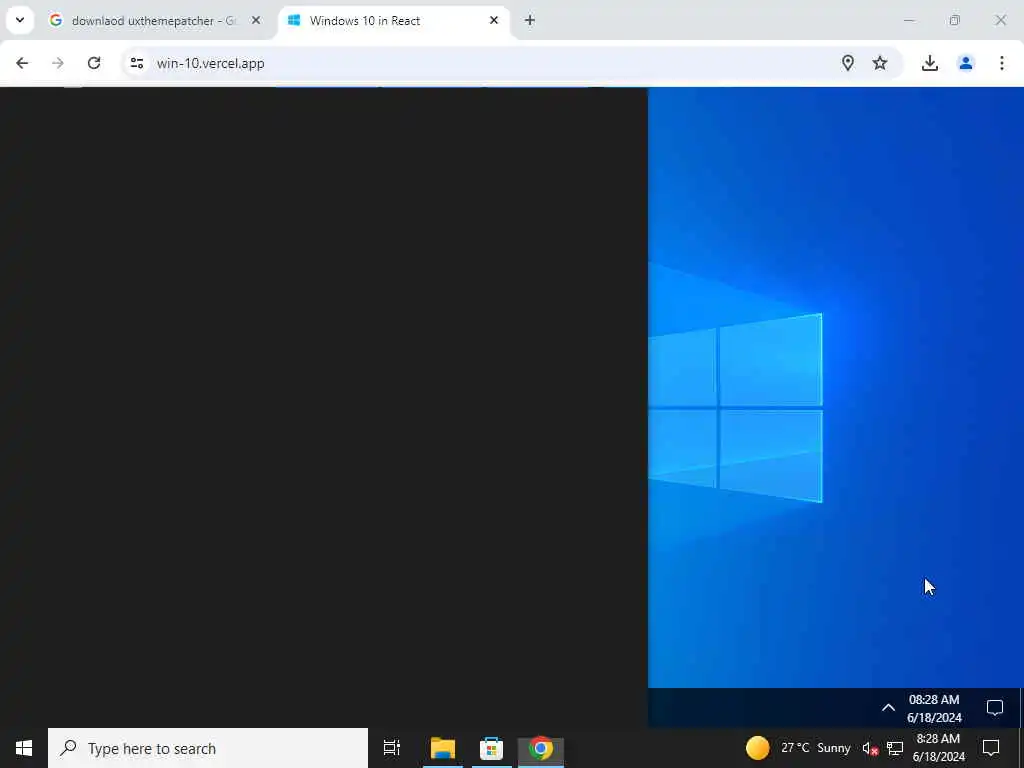Open the Chrome profile menu
This screenshot has height=768, width=1024.
coord(966,63)
